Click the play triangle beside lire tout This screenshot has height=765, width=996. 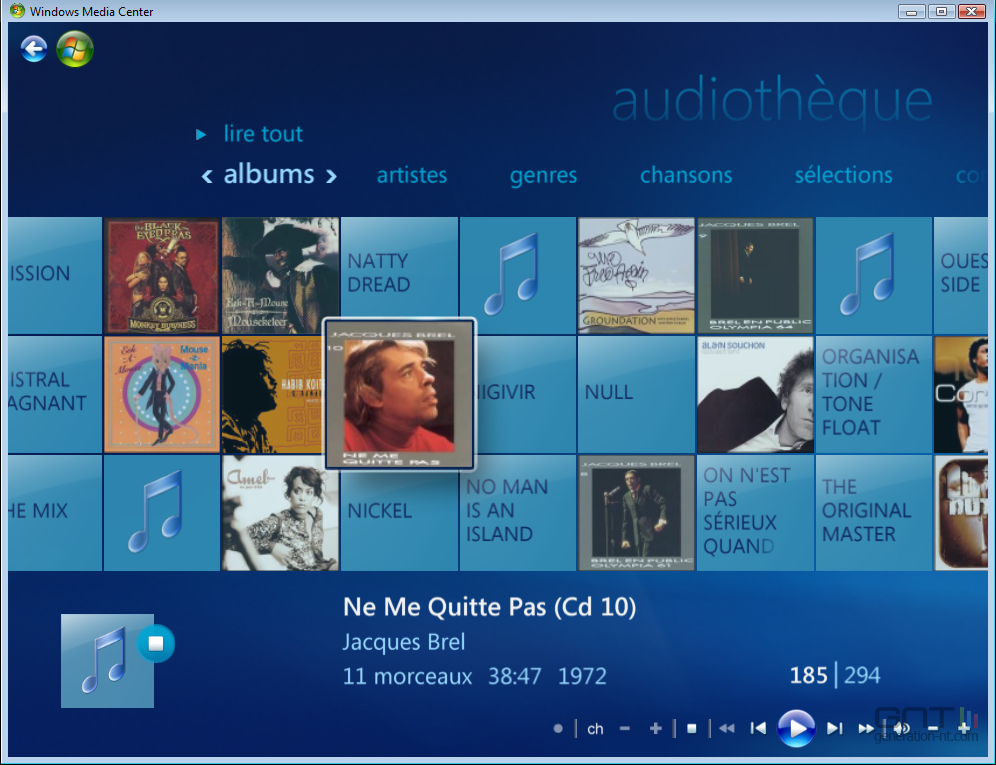point(201,135)
